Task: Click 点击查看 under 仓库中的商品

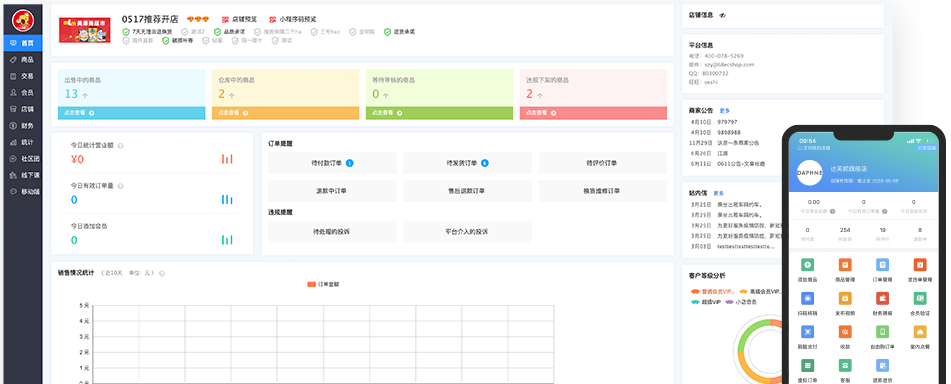Action: pos(286,113)
